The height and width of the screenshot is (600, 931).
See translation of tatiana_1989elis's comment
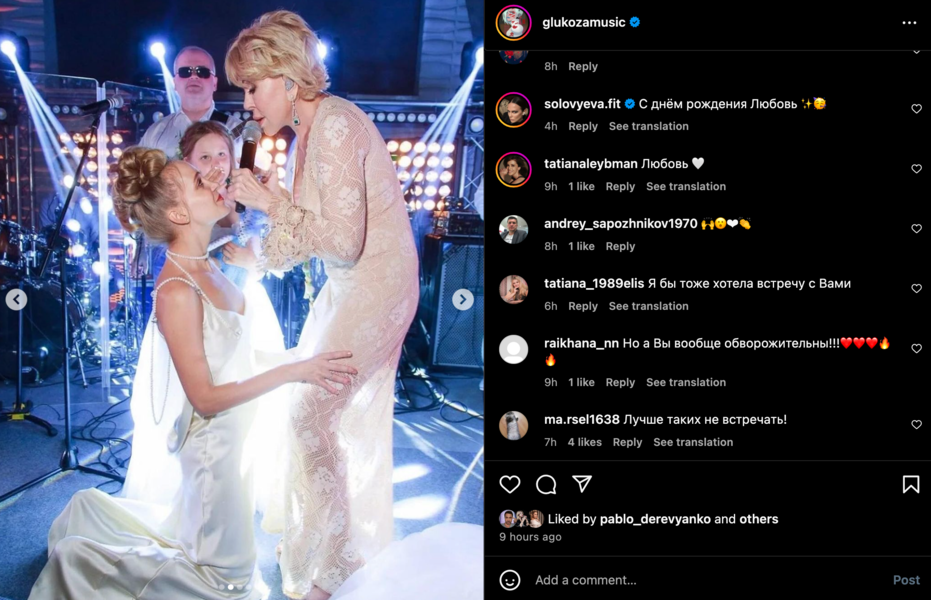[x=648, y=306]
